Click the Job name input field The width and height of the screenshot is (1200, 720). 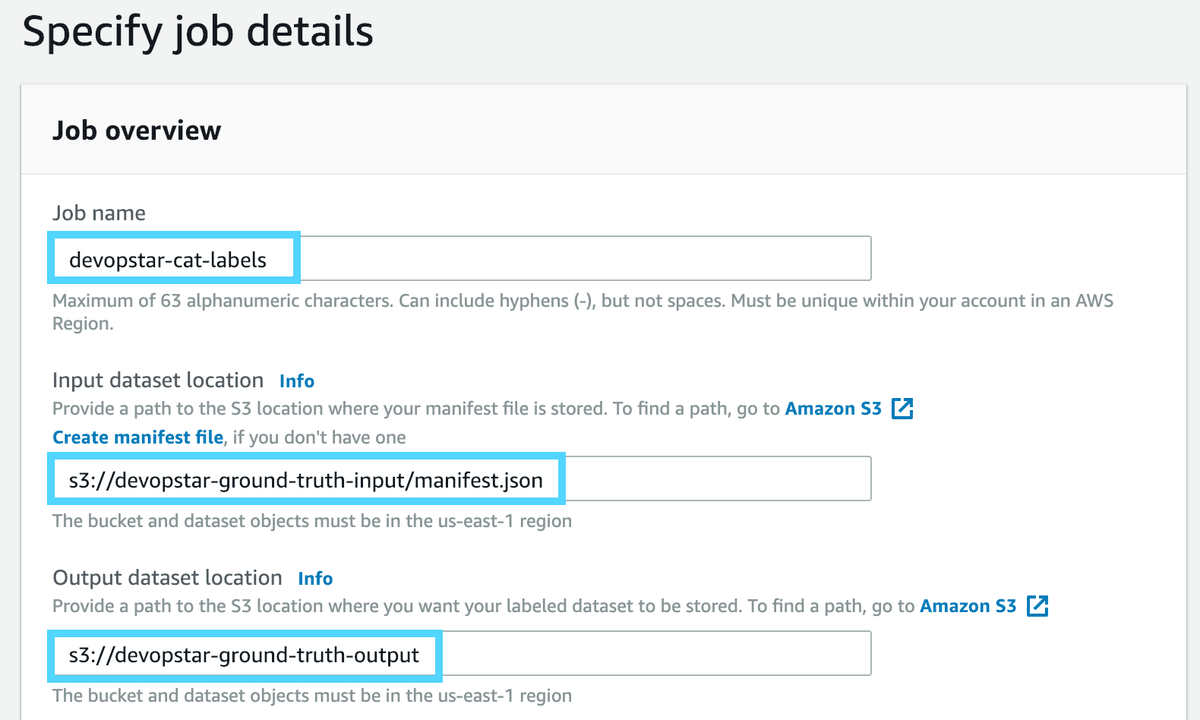(580, 259)
